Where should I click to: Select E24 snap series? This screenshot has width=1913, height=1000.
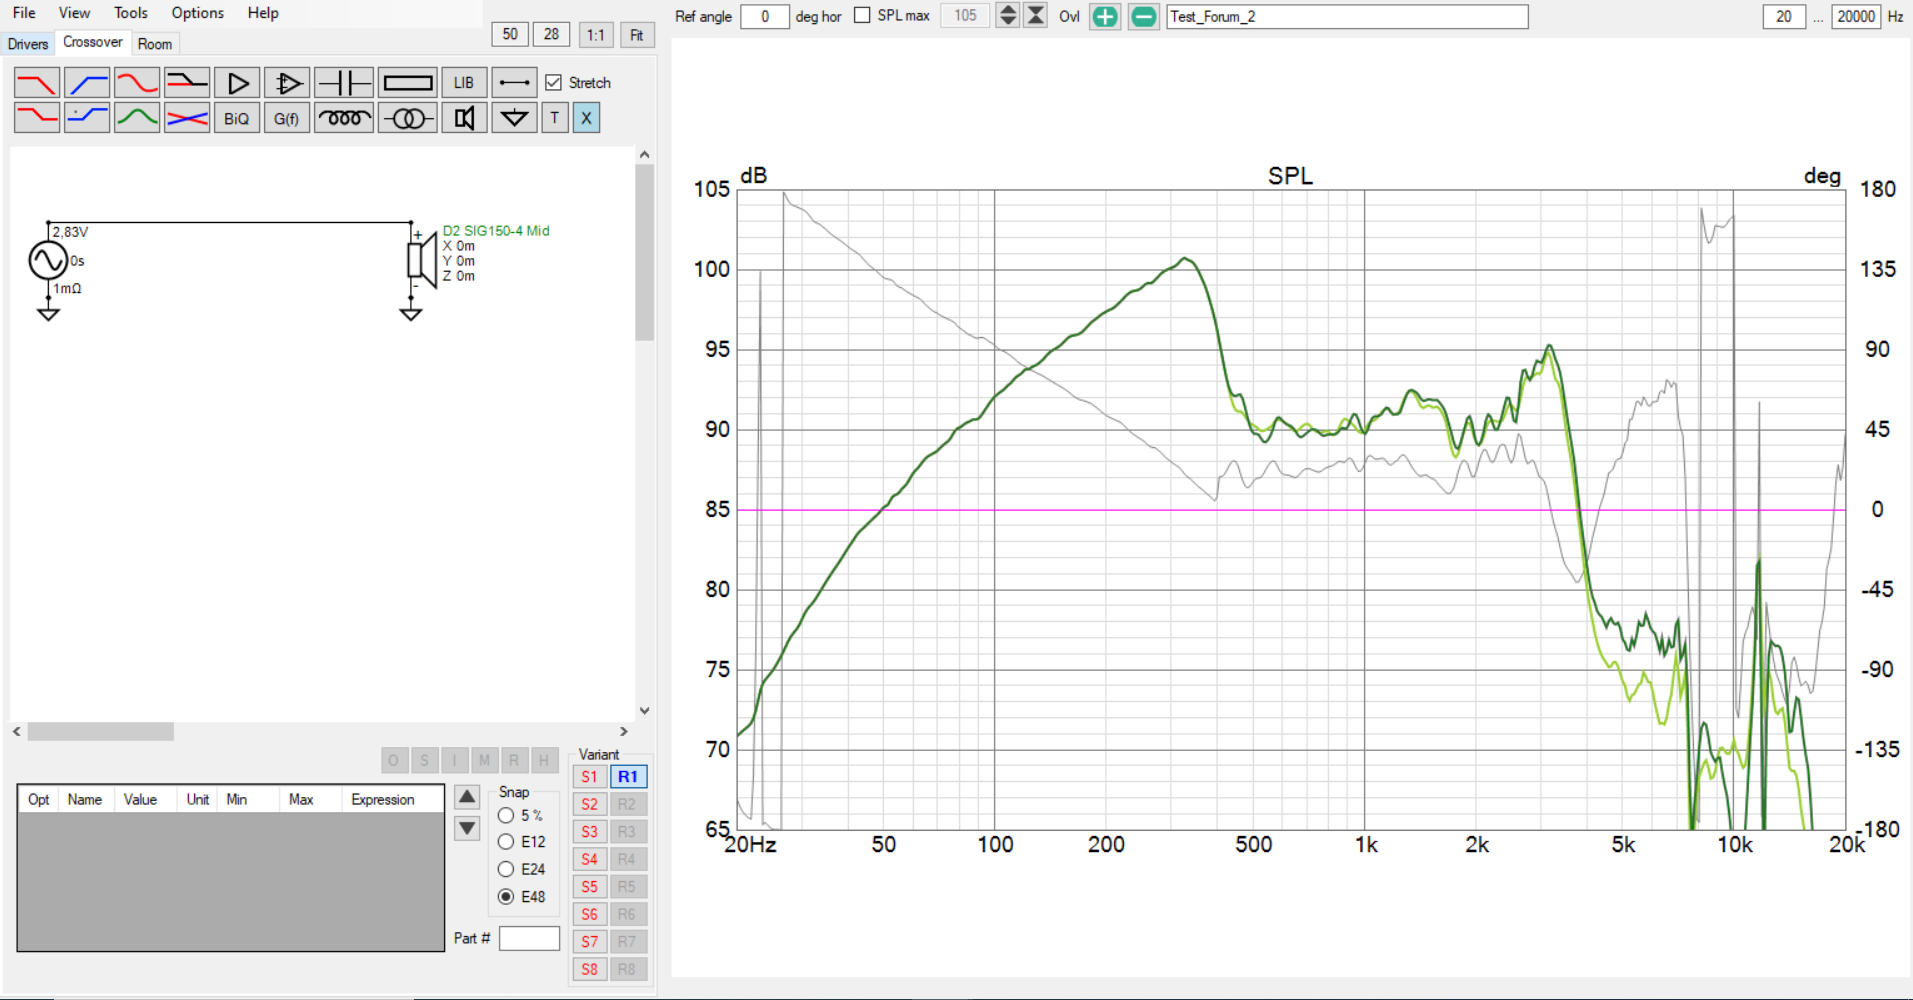coord(506,869)
